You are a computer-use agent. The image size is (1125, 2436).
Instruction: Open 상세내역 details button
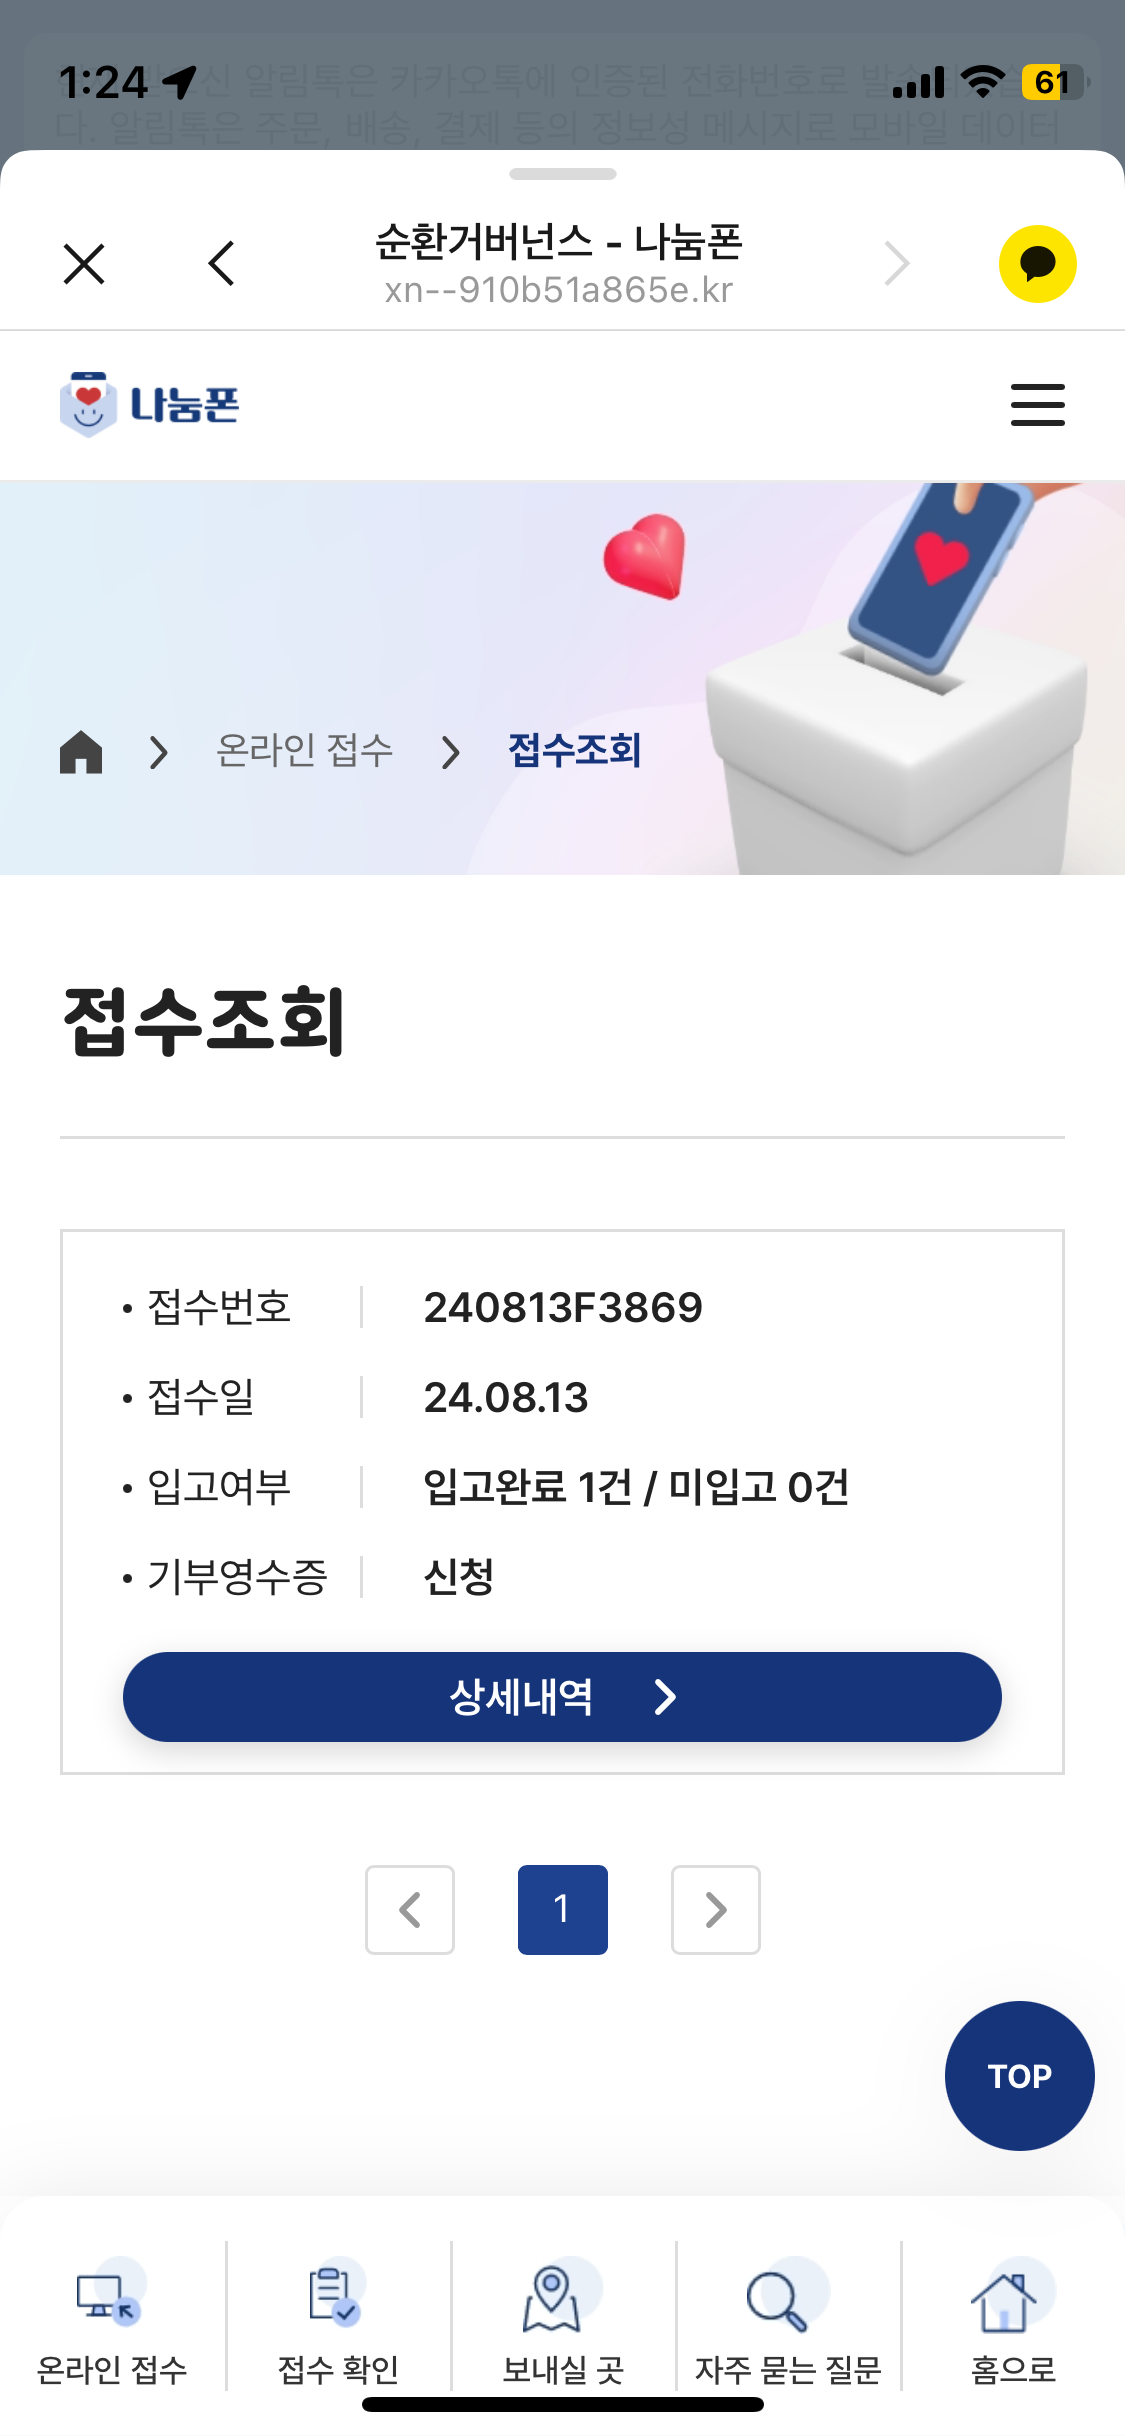click(562, 1697)
